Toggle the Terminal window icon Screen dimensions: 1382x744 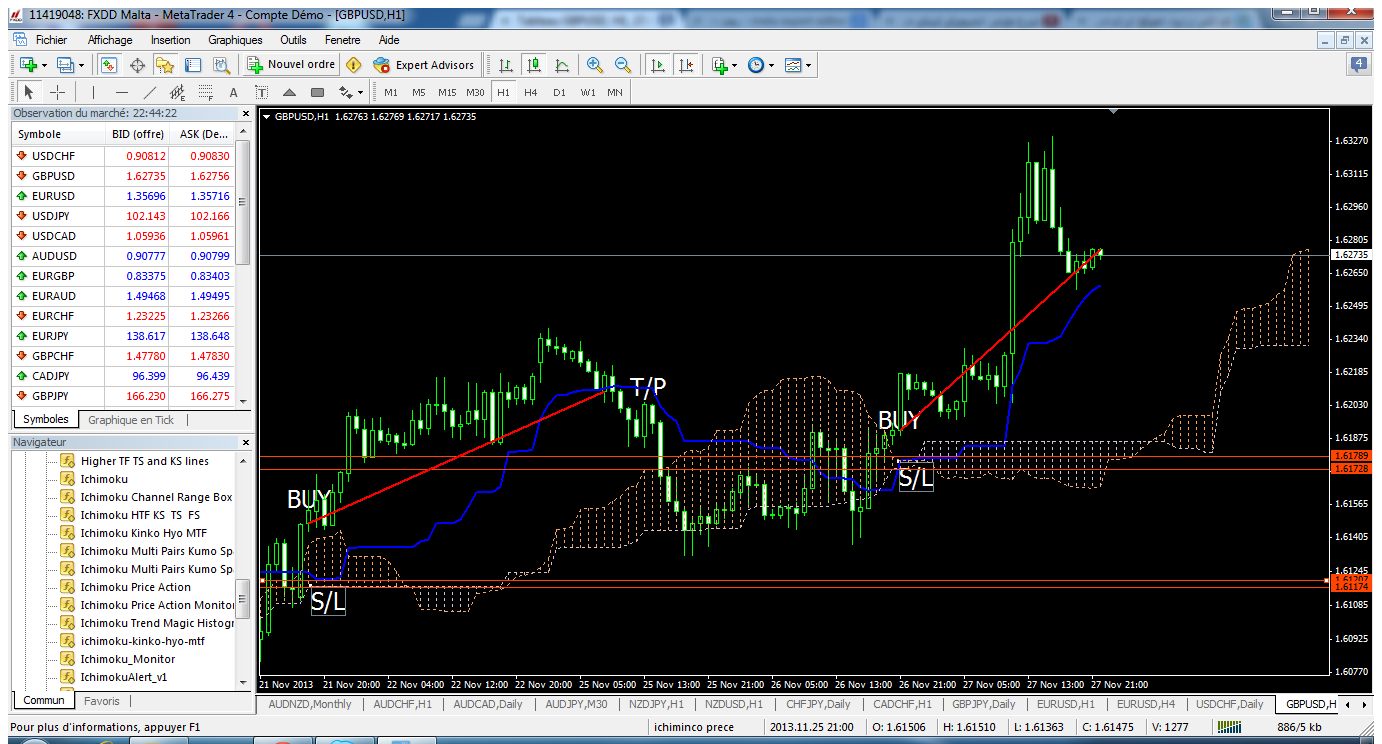click(193, 65)
